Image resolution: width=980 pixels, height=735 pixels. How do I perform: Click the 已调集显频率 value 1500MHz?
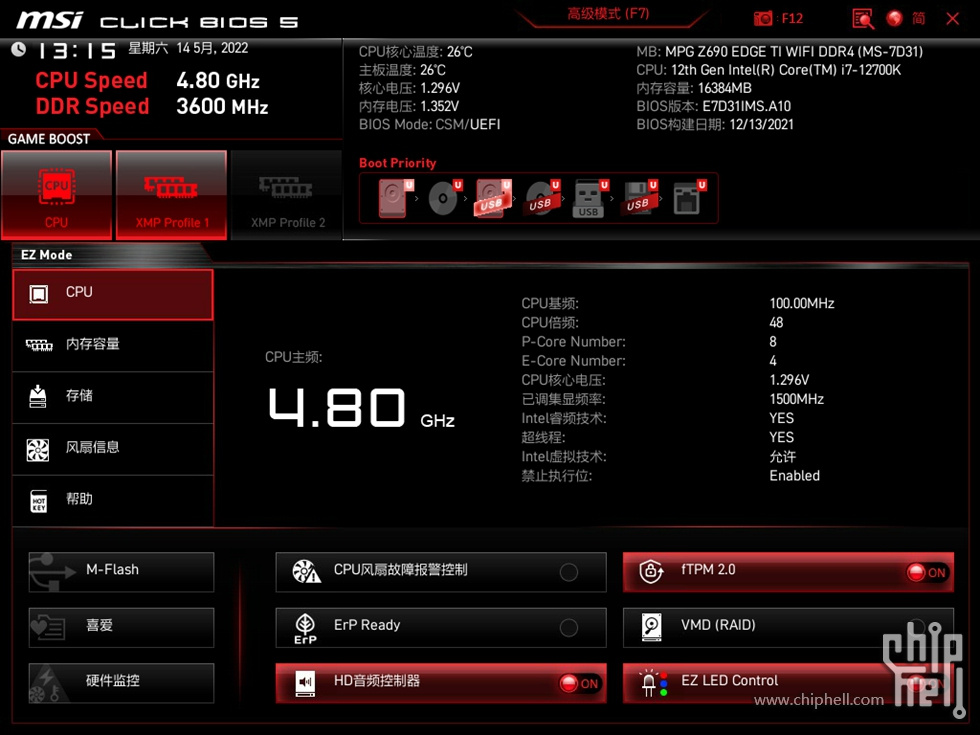pos(797,399)
